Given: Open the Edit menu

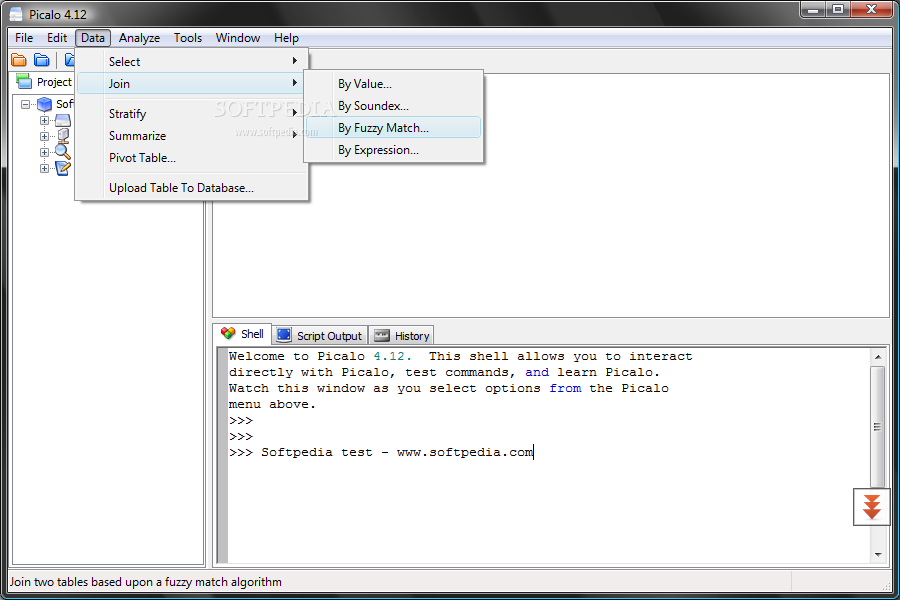Looking at the screenshot, I should coord(57,38).
